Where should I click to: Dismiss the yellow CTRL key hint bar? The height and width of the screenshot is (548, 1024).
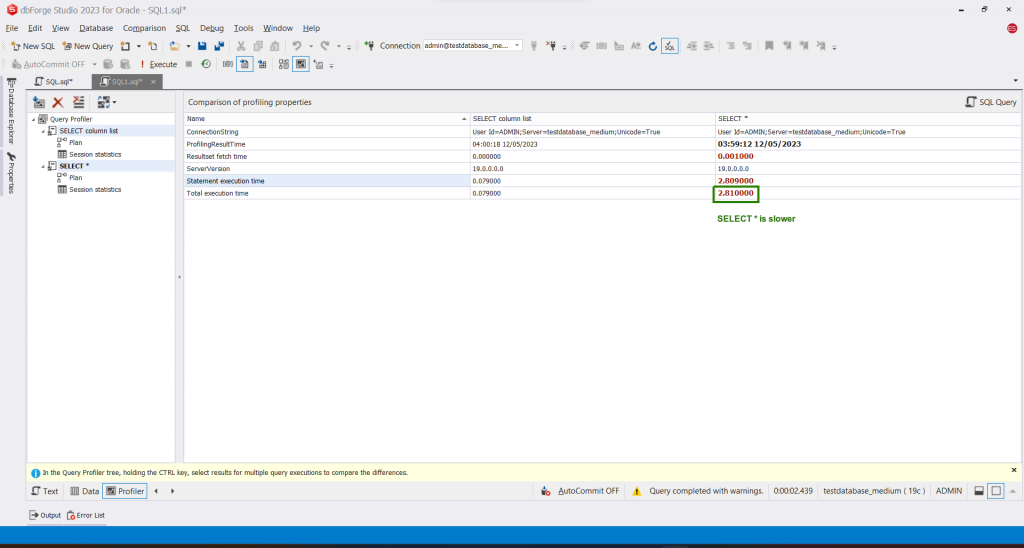pos(1014,470)
